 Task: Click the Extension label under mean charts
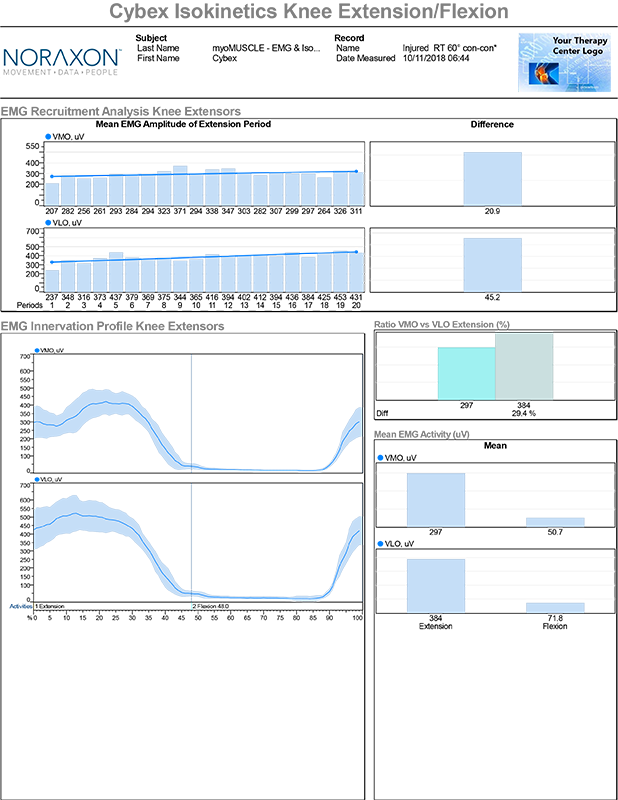tap(435, 626)
